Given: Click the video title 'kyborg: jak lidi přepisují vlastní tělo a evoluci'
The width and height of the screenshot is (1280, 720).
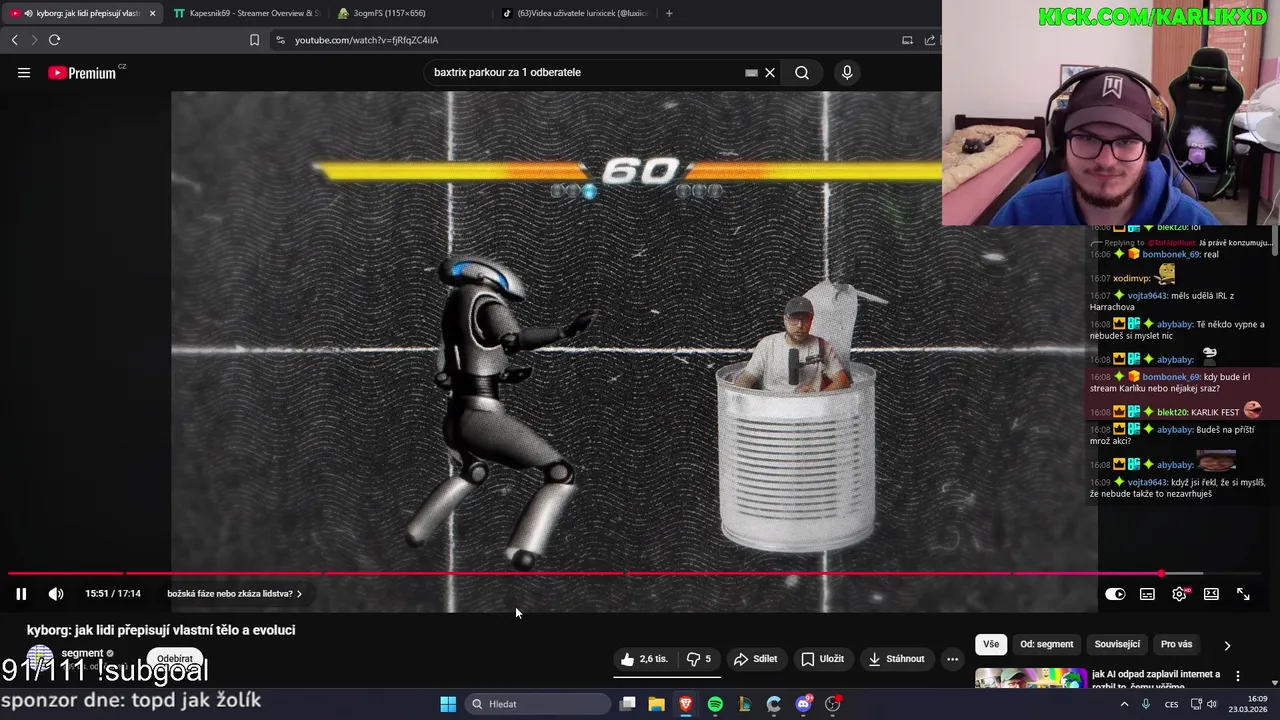Looking at the screenshot, I should pyautogui.click(x=161, y=630).
